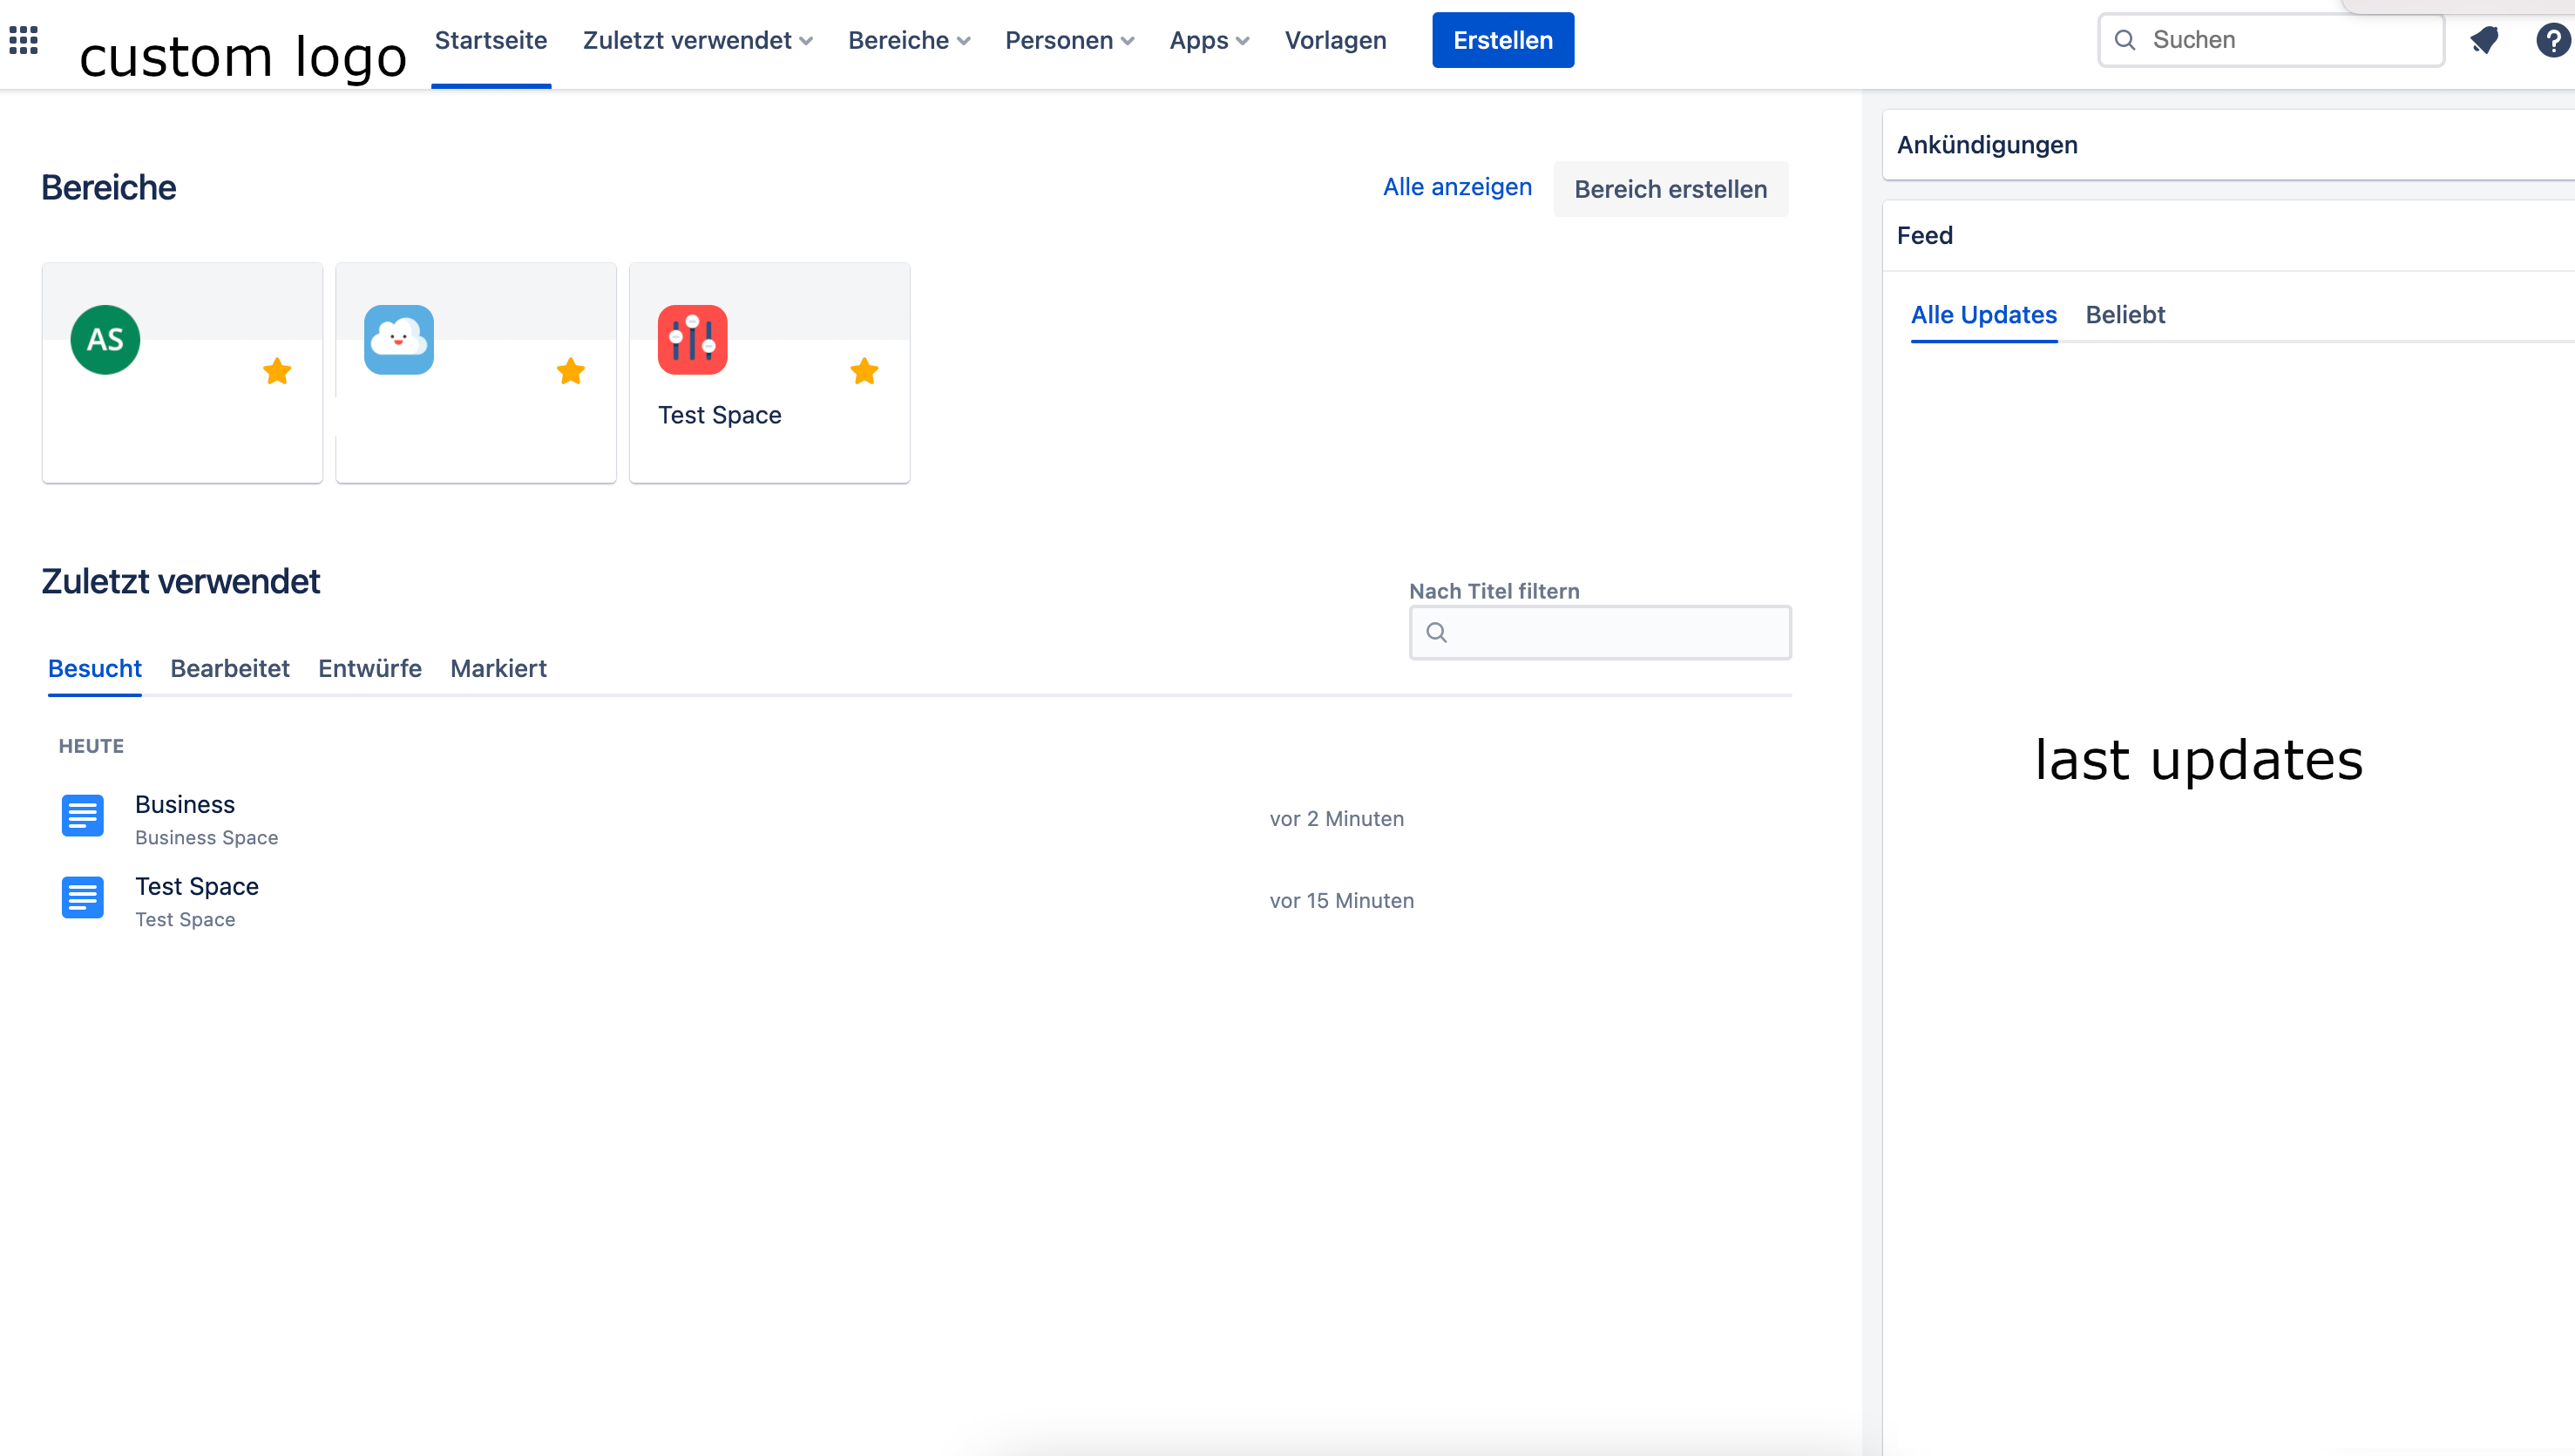Switch to the Entwürfe tab
Viewport: 2575px width, 1456px height.
tap(370, 668)
